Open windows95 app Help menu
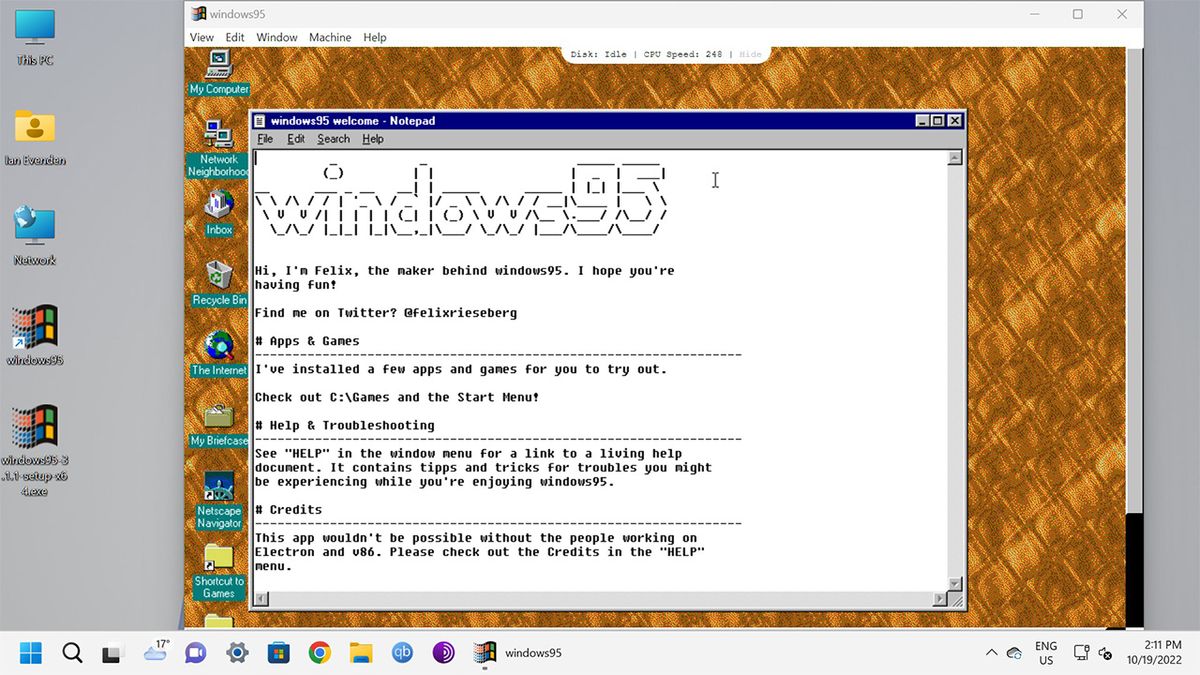 point(375,37)
